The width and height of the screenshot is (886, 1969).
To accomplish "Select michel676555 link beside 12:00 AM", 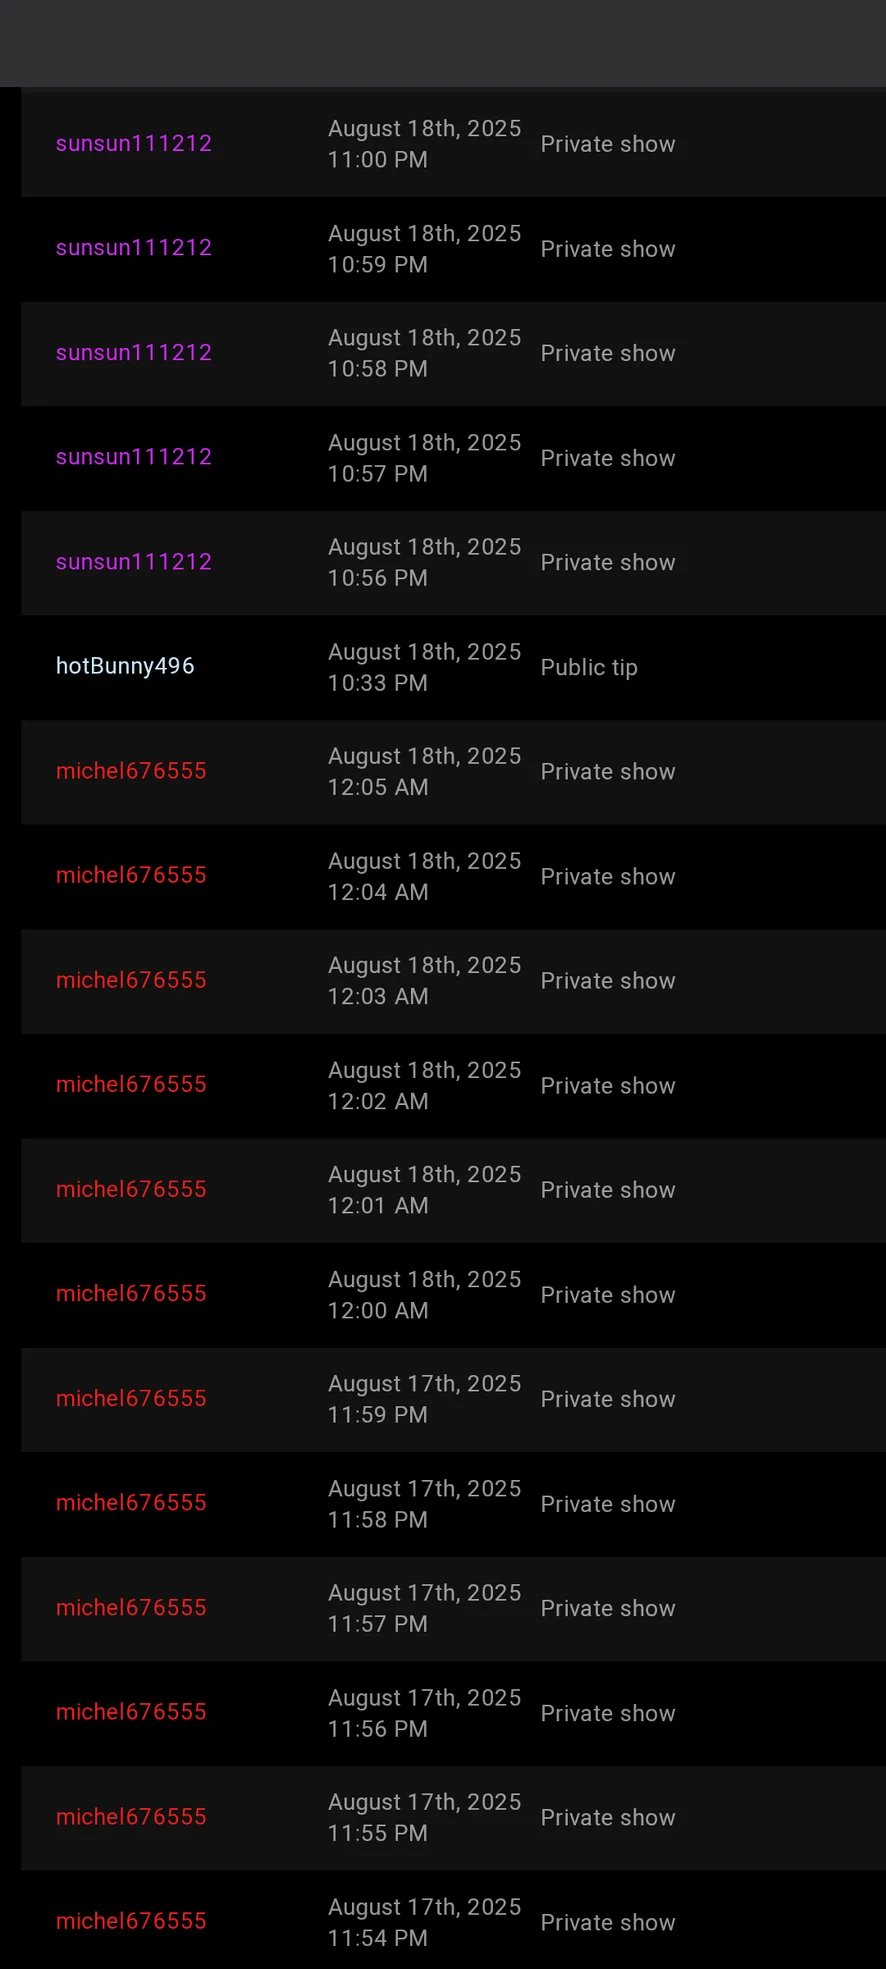I will coord(131,1294).
